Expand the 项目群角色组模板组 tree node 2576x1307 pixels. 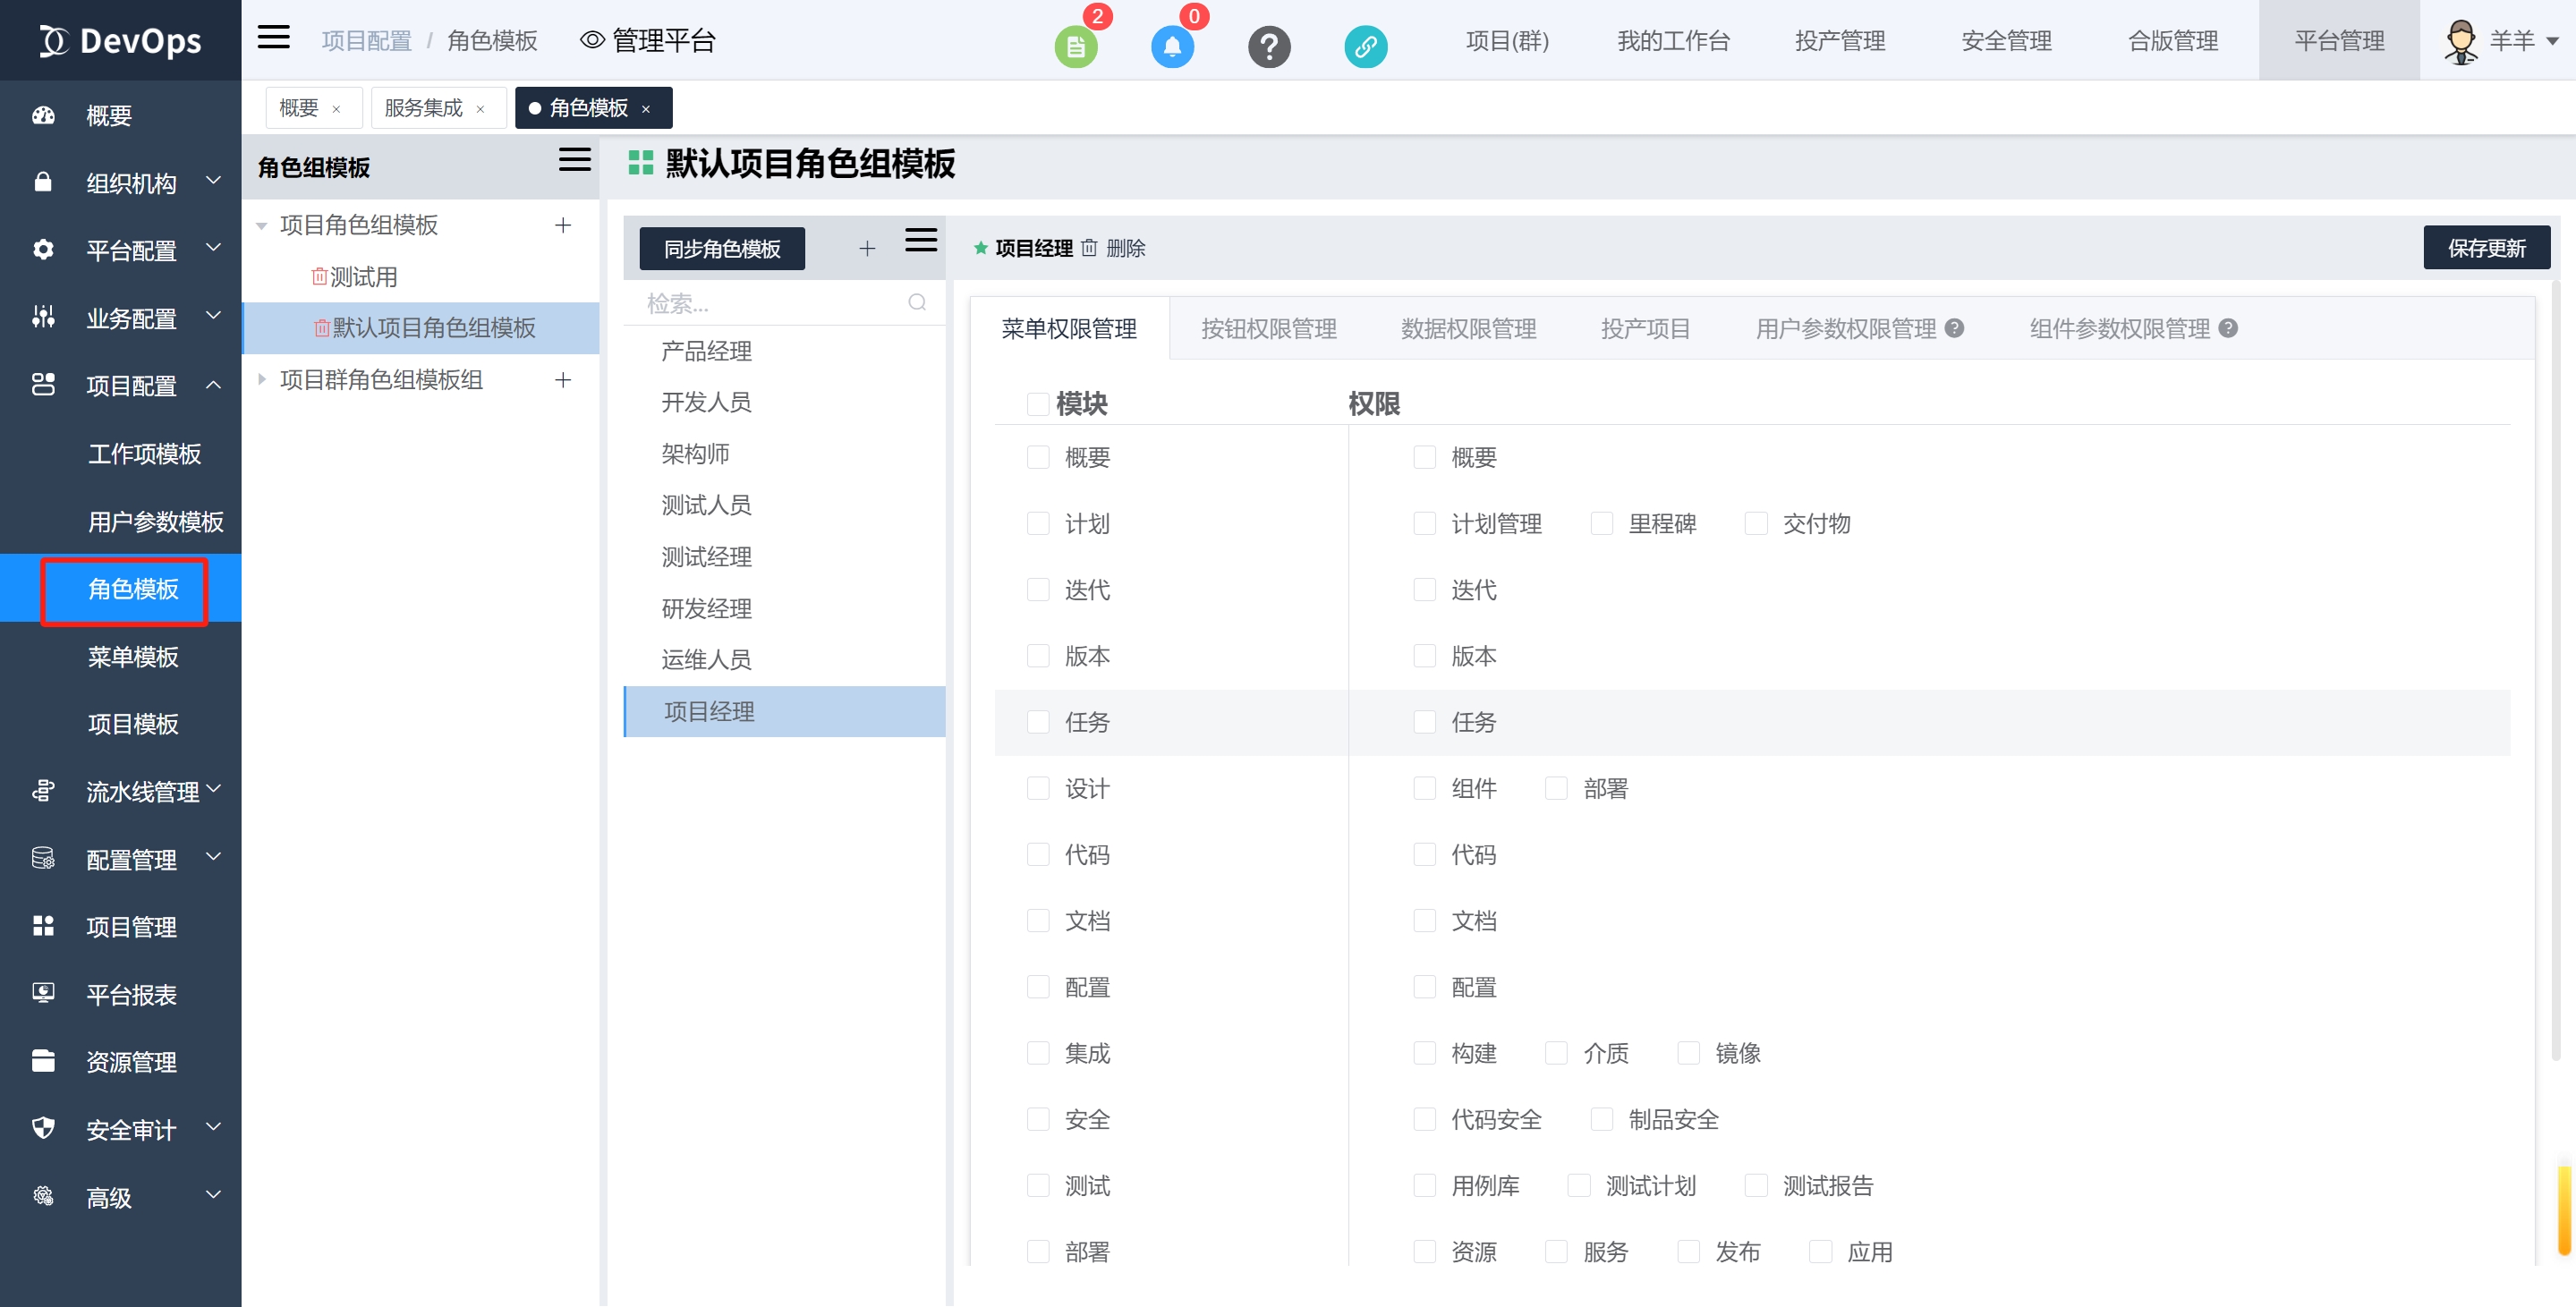262,379
